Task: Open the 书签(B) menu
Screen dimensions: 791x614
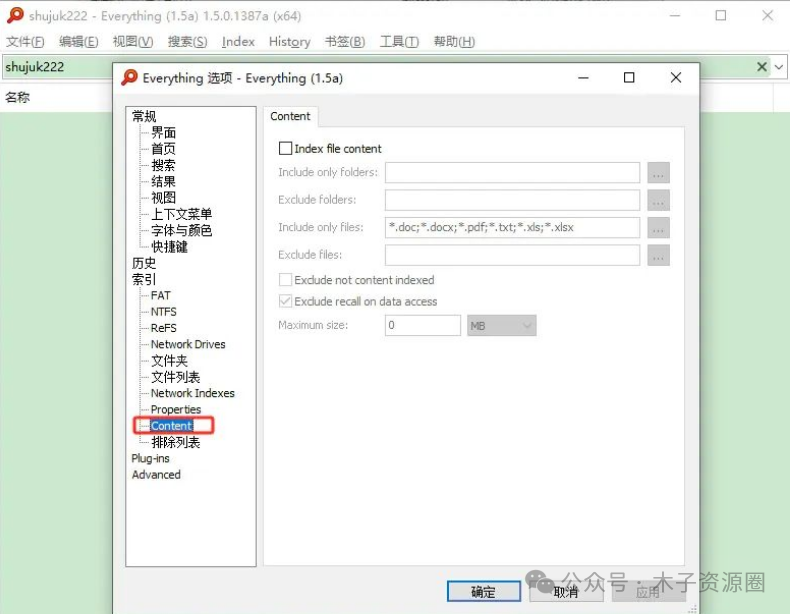Action: (x=345, y=41)
